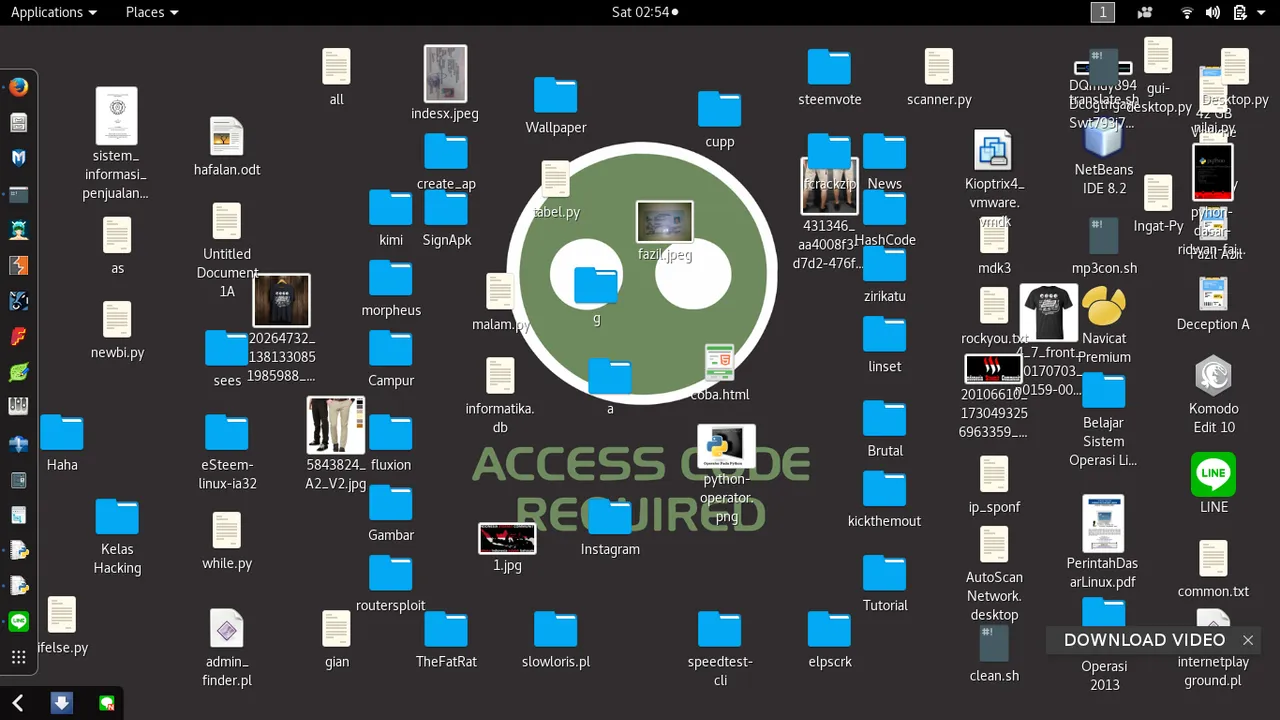Select the scanner.py file
The height and width of the screenshot is (720, 1280).
939,67
